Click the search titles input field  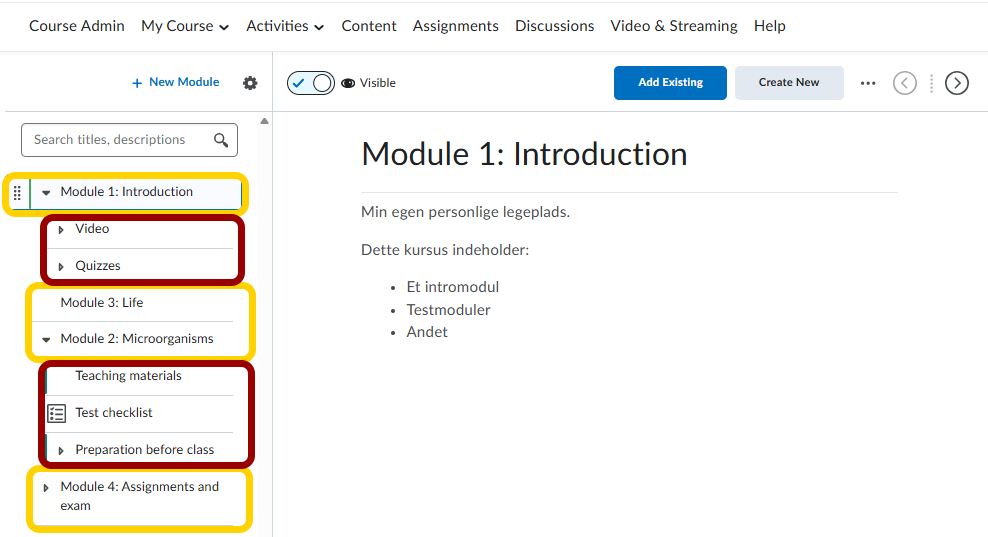click(x=118, y=140)
